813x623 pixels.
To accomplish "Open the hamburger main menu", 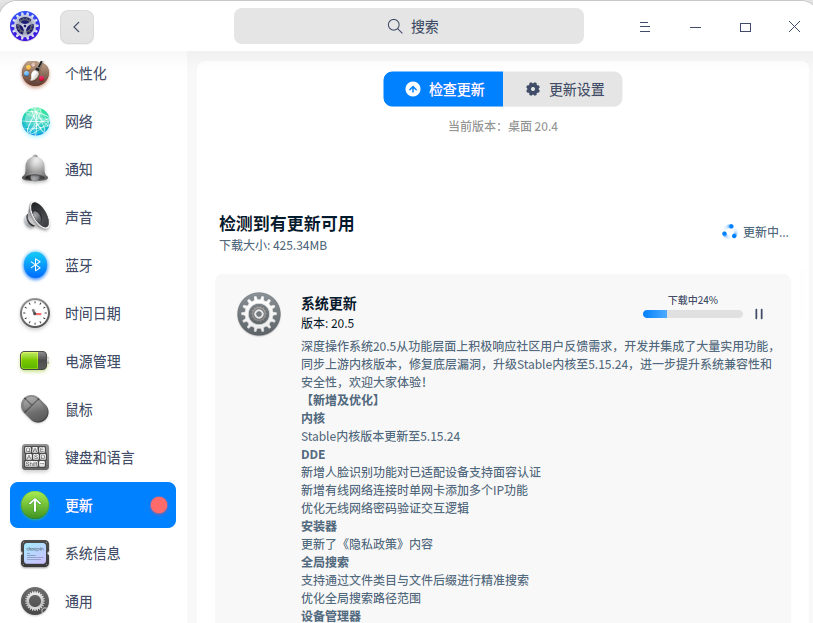I will pos(644,27).
